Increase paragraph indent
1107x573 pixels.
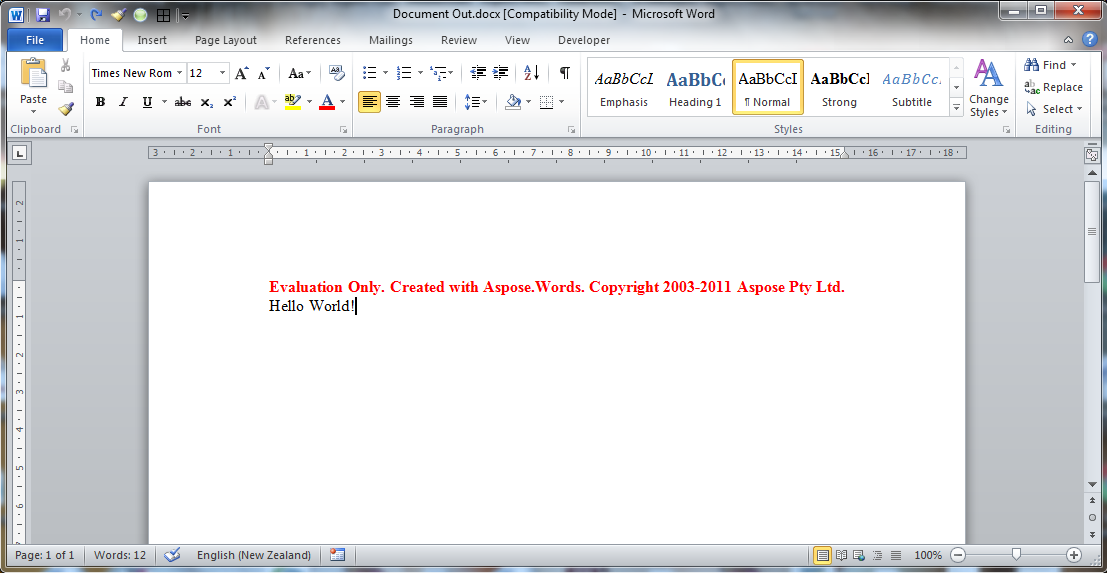pyautogui.click(x=501, y=73)
